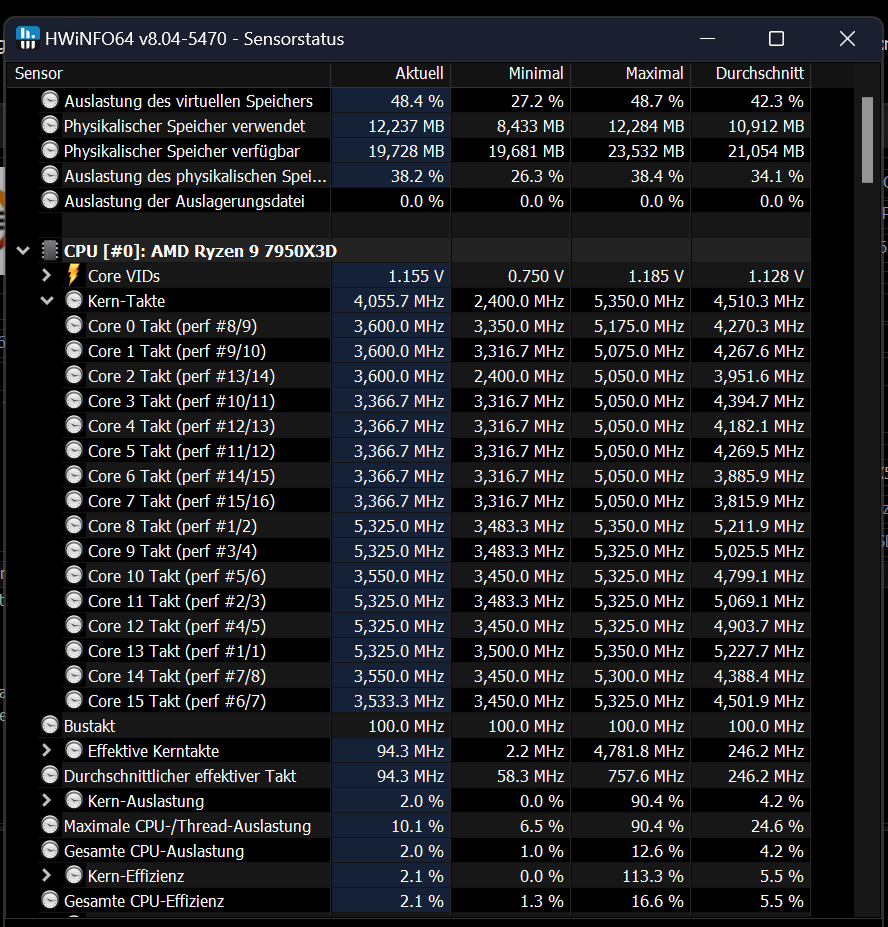Click the 16.6 % Gesamte CPU-Effizienz maximum
Viewport: 888px width, 927px height.
pos(657,901)
